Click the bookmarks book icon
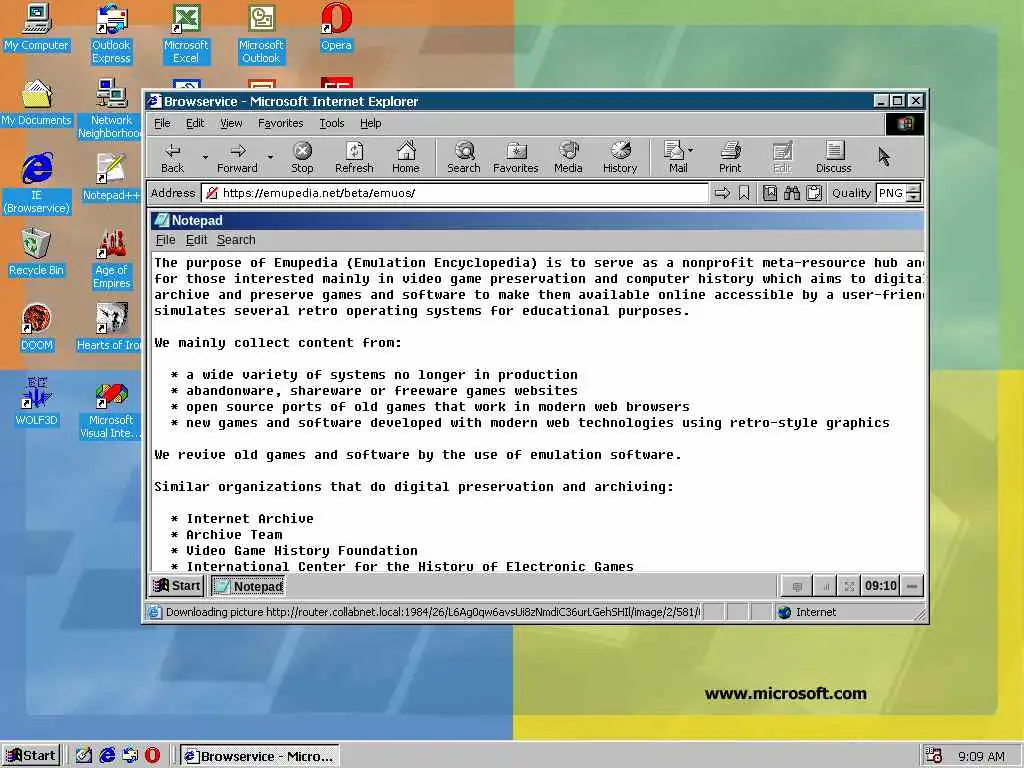The height and width of the screenshot is (768, 1024). (770, 193)
